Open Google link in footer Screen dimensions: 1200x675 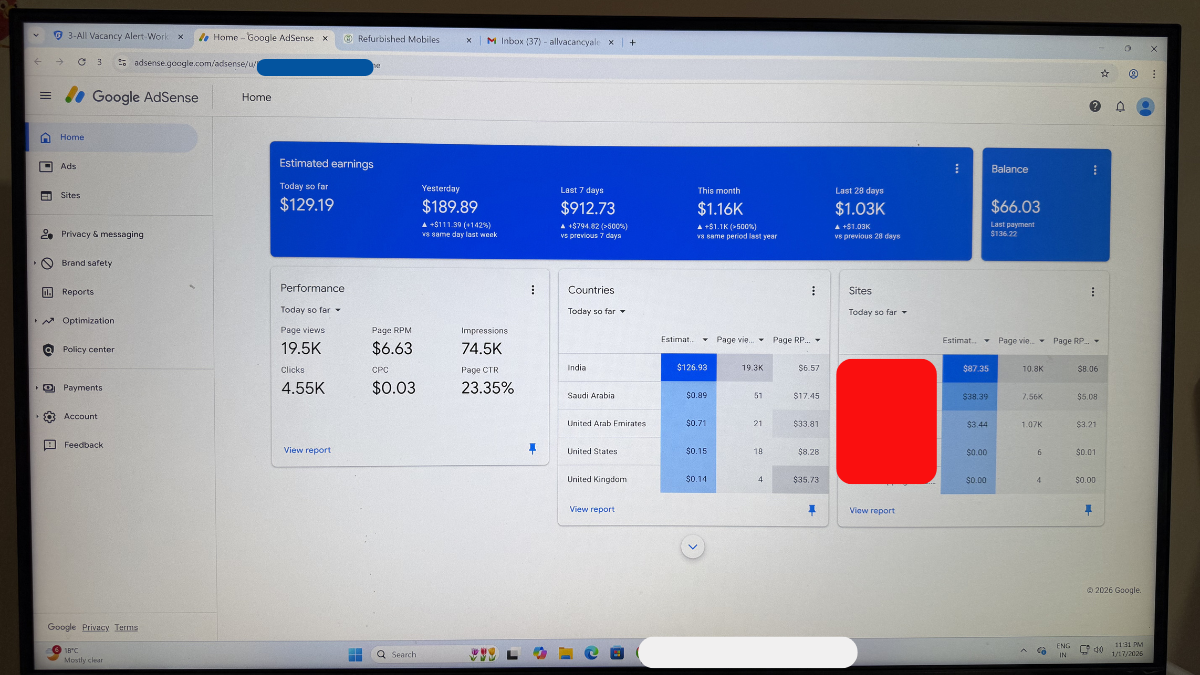62,627
